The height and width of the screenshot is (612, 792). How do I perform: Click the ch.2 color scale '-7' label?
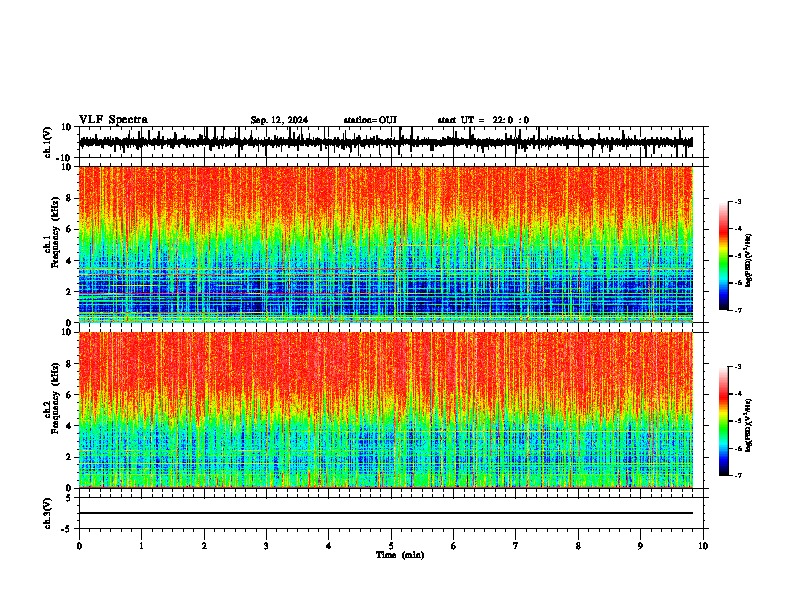[x=738, y=476]
